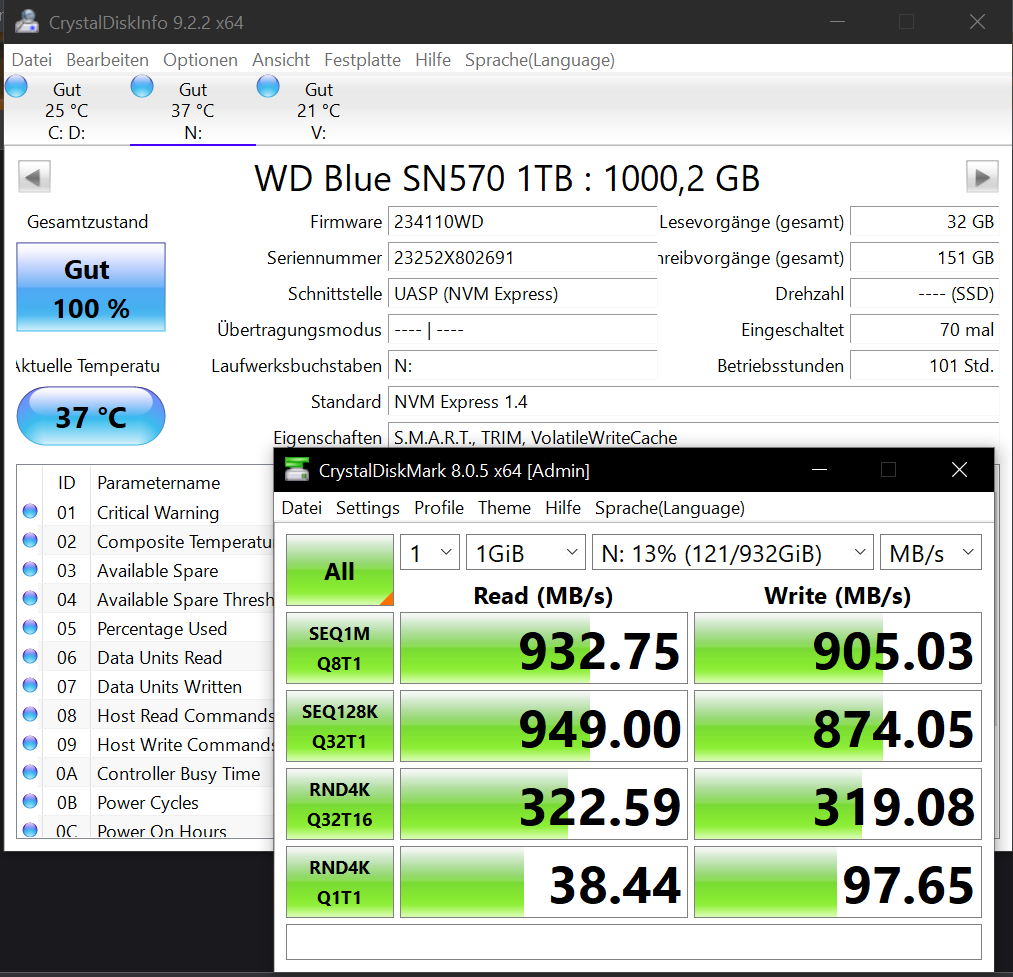1013x977 pixels.
Task: Open Optionen menu in CrystalDiskInfo
Action: tap(200, 60)
